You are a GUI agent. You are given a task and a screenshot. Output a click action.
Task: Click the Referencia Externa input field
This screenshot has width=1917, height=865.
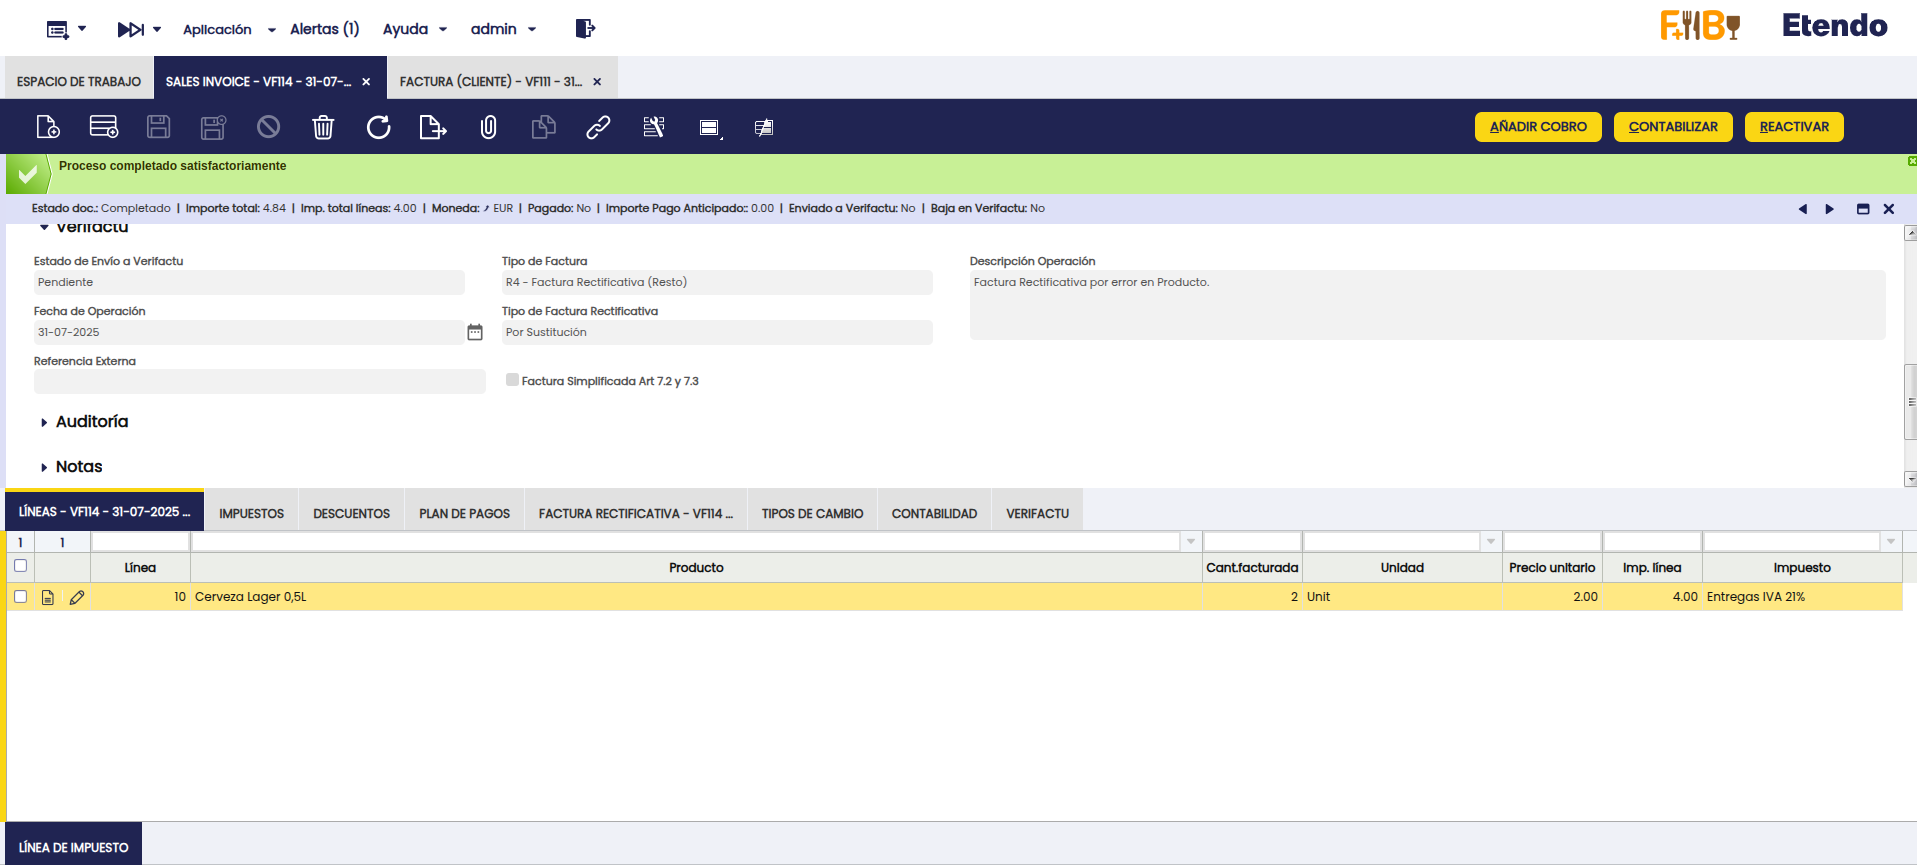(x=259, y=382)
